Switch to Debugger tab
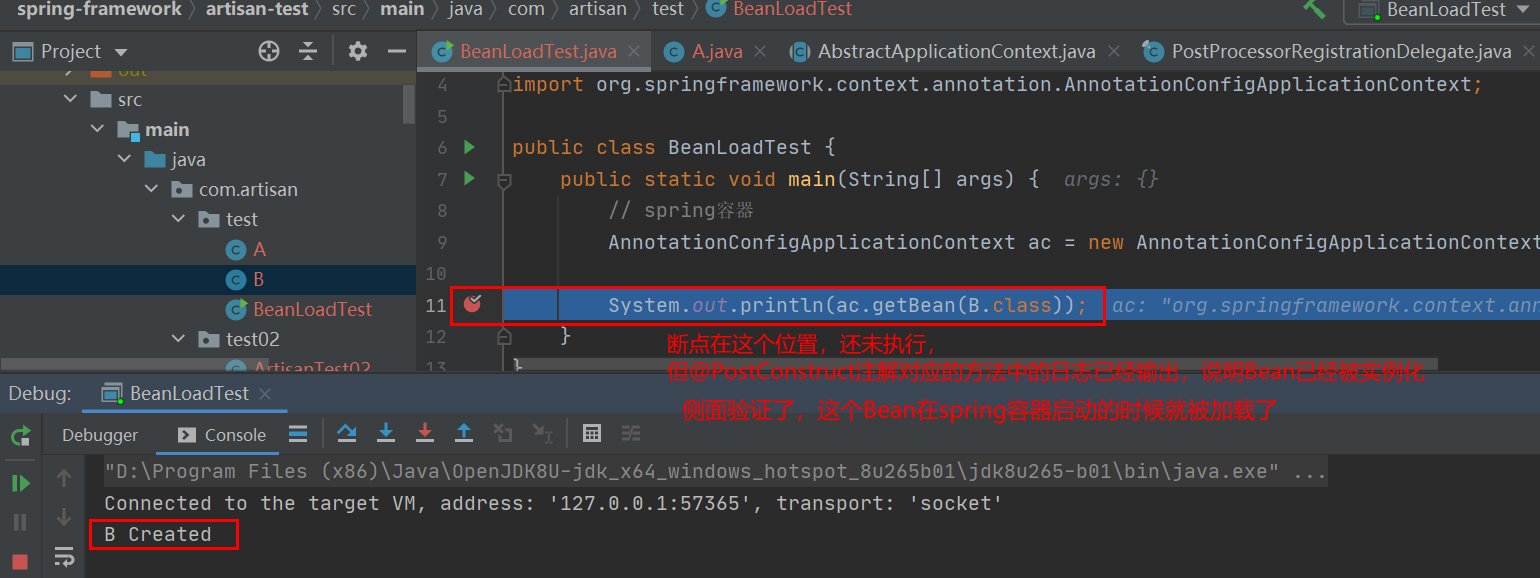 point(100,435)
